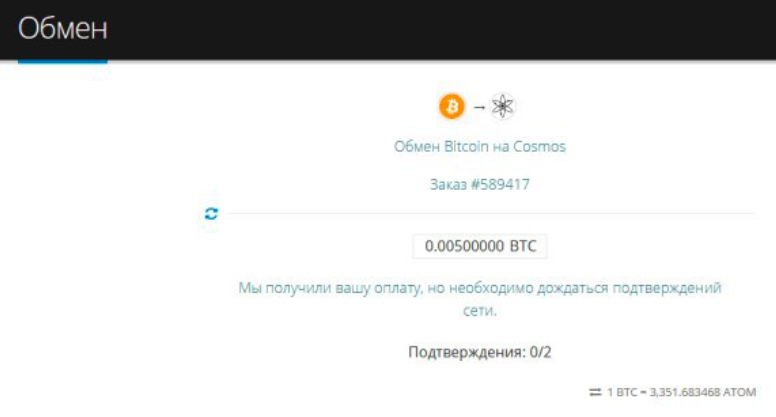The height and width of the screenshot is (417, 776).
Task: Click the blue refresh arrows icon
Action: click(211, 214)
